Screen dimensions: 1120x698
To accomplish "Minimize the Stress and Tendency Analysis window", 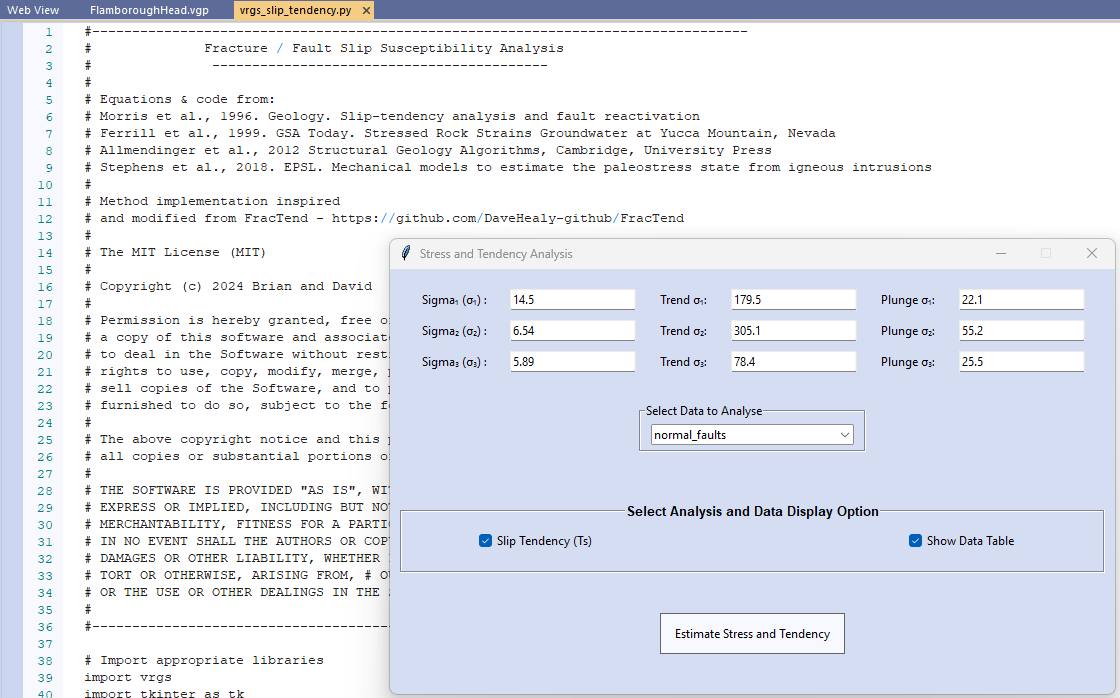I will (x=1001, y=253).
